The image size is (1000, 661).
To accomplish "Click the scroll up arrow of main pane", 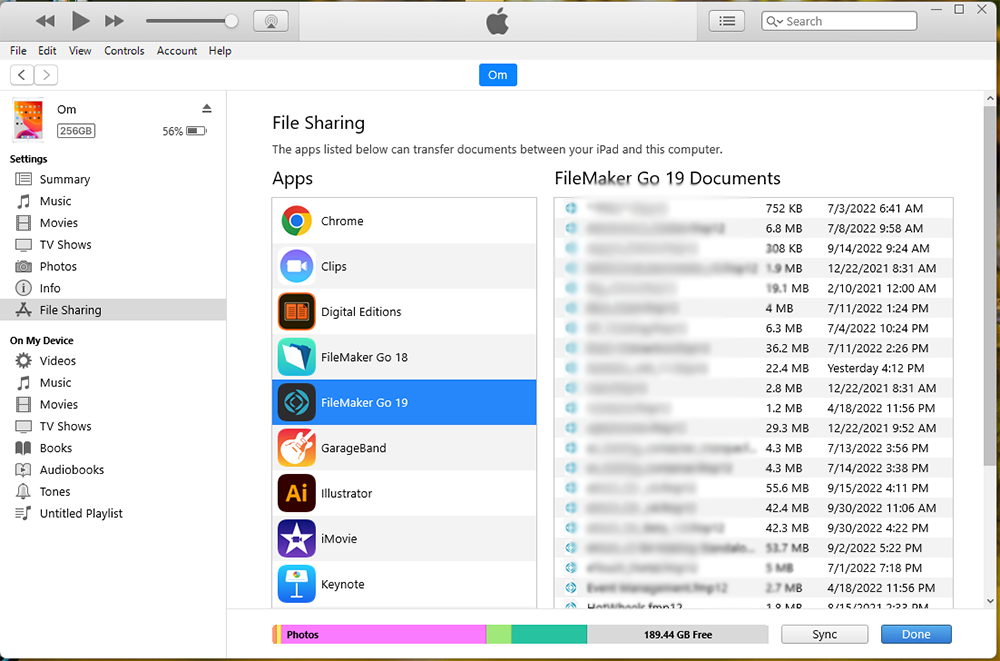I will click(x=990, y=99).
